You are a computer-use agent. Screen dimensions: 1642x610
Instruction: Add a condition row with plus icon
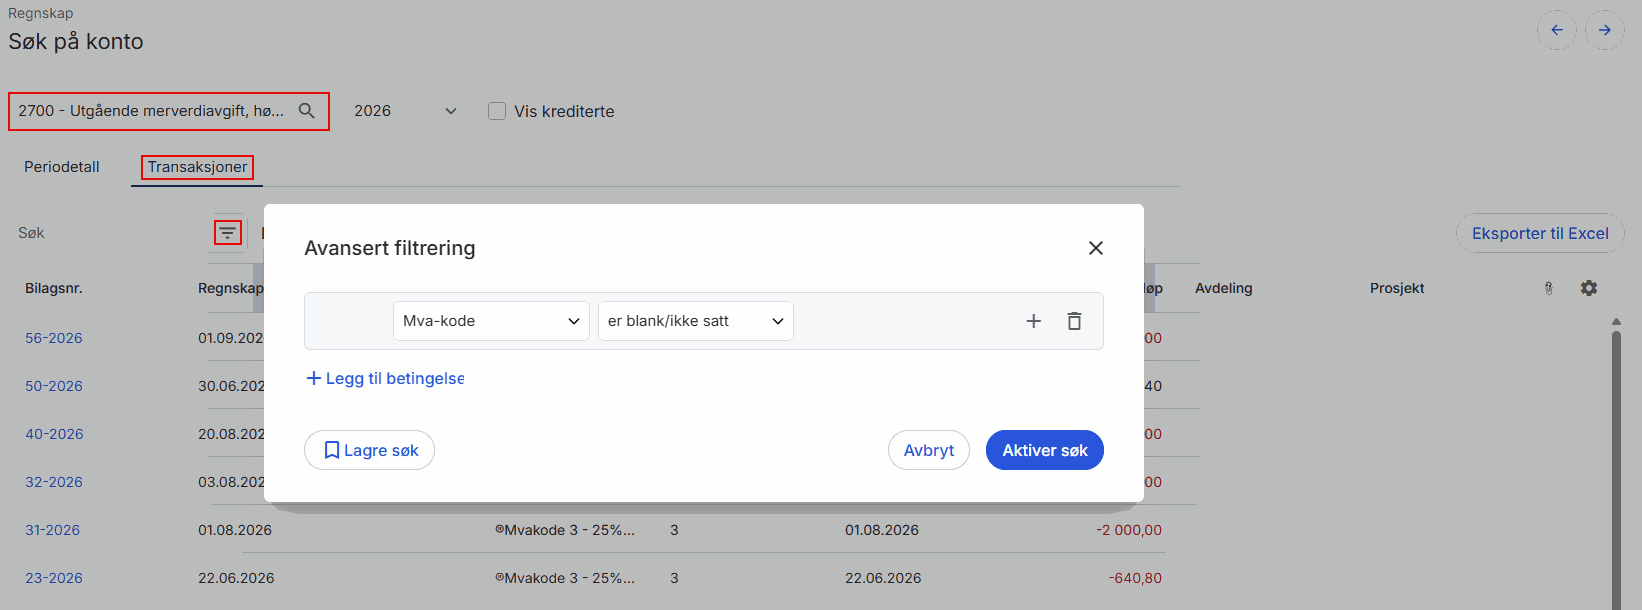1034,321
